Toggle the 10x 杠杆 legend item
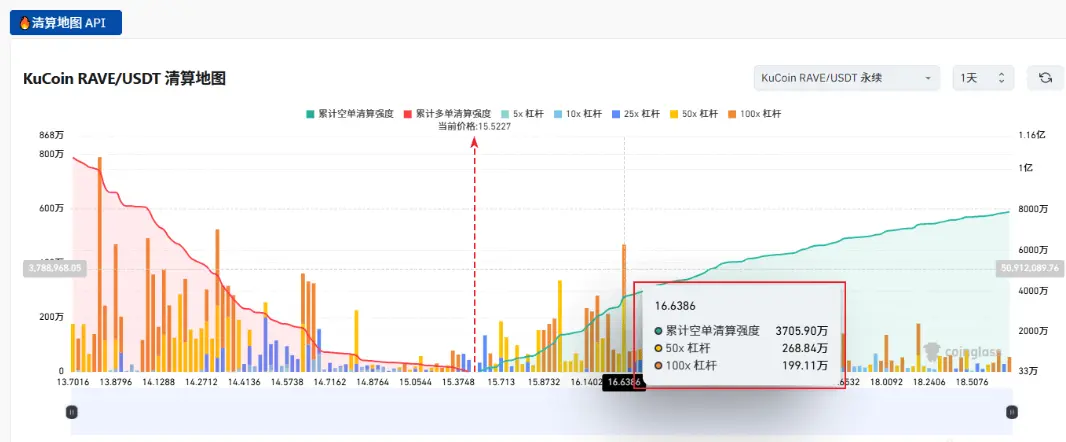The height and width of the screenshot is (442, 1066). [x=579, y=114]
